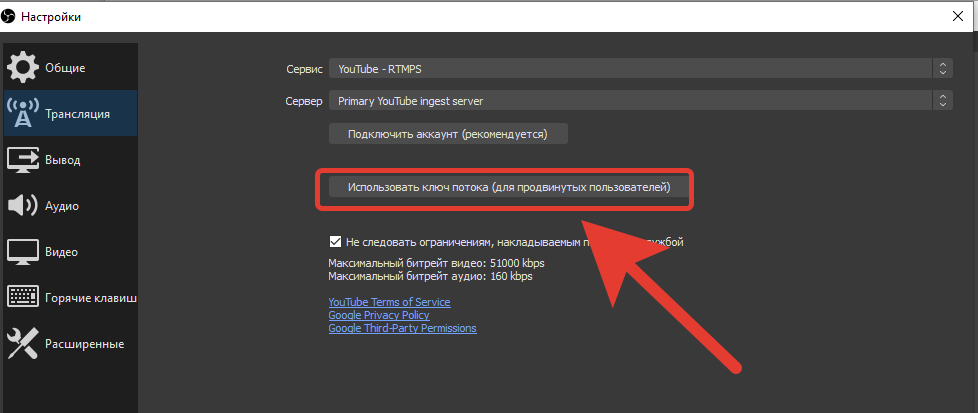Switch to the Аудио tab label
The image size is (978, 413).
coord(62,206)
